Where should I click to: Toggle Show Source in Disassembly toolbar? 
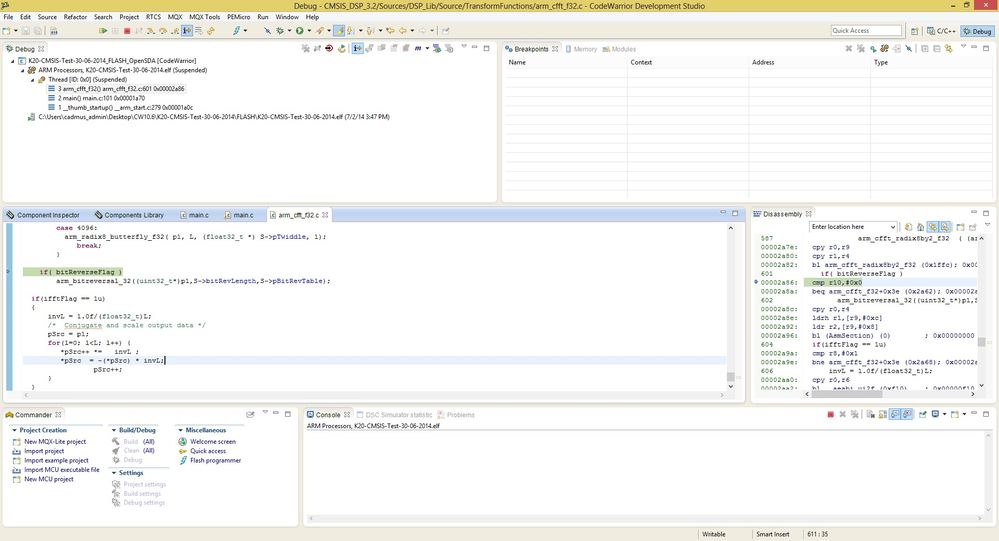click(x=932, y=227)
